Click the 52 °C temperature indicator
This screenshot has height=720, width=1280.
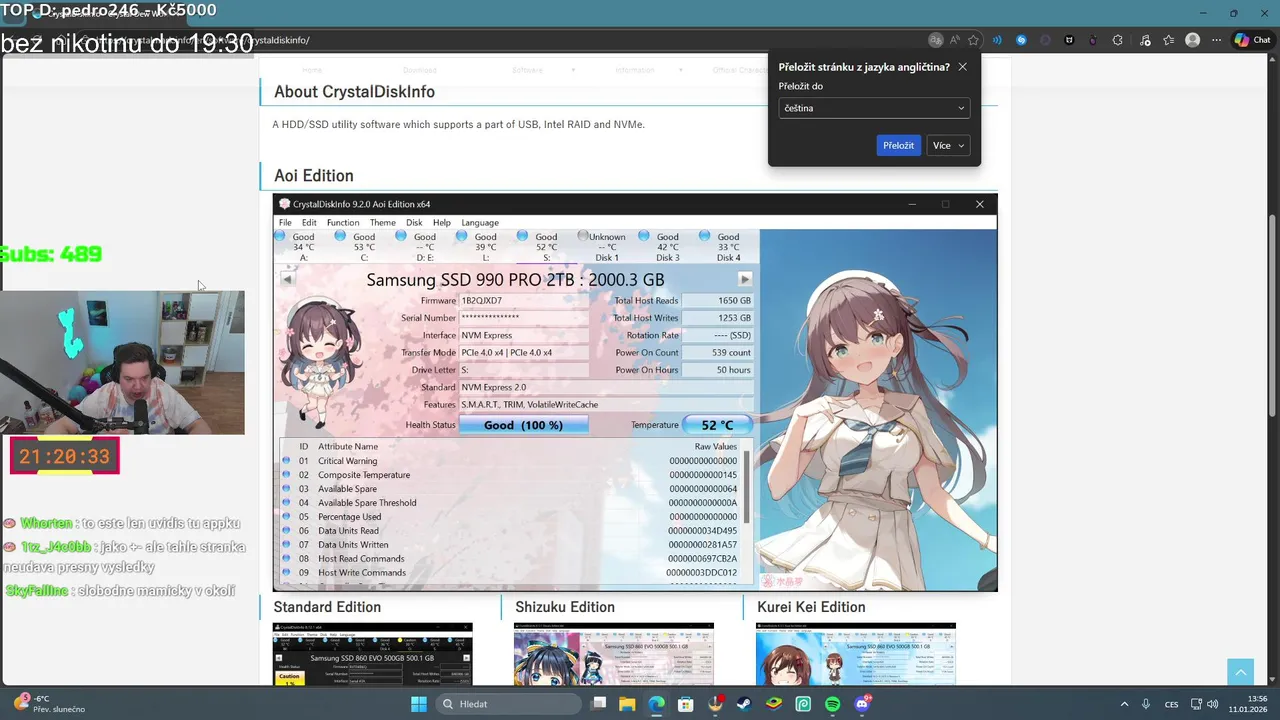[717, 425]
